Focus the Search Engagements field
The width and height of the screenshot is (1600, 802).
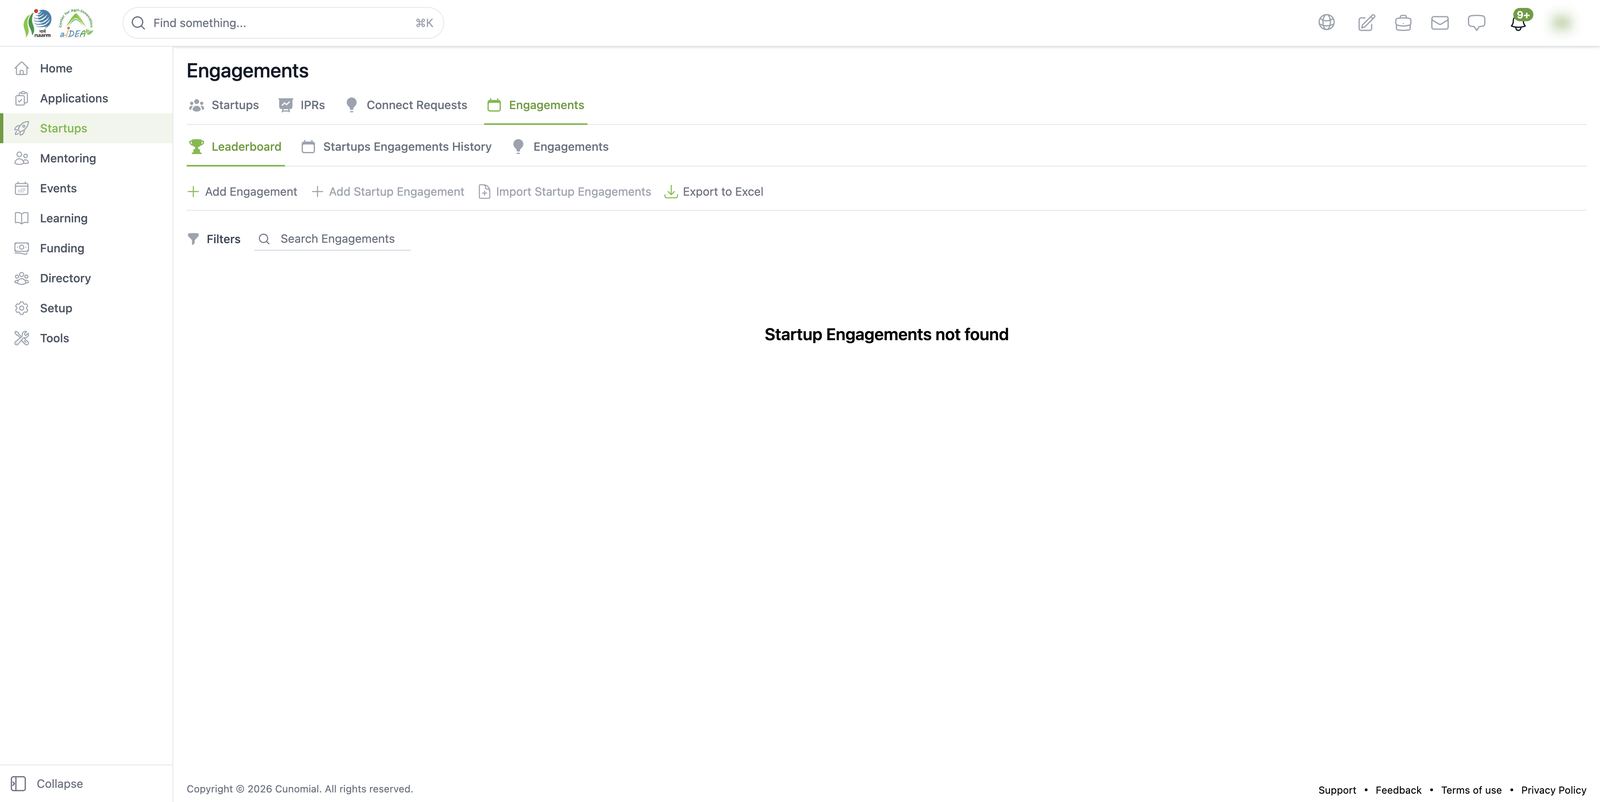332,239
